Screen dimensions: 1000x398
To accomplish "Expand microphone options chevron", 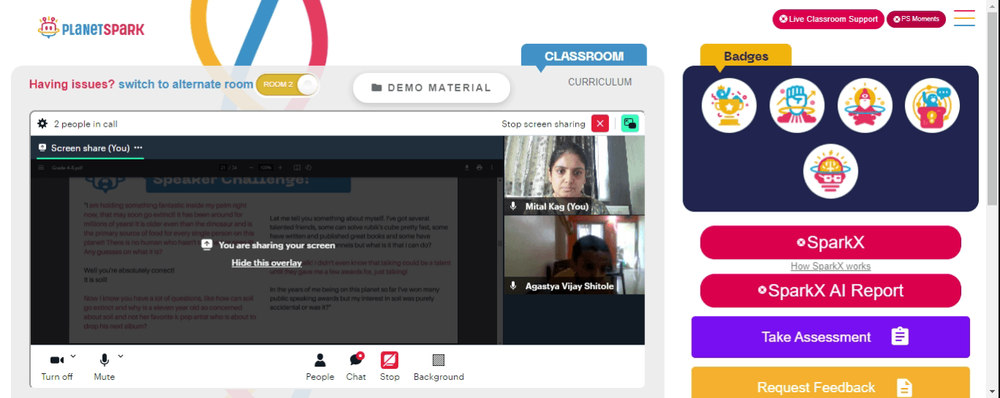I will tap(121, 356).
